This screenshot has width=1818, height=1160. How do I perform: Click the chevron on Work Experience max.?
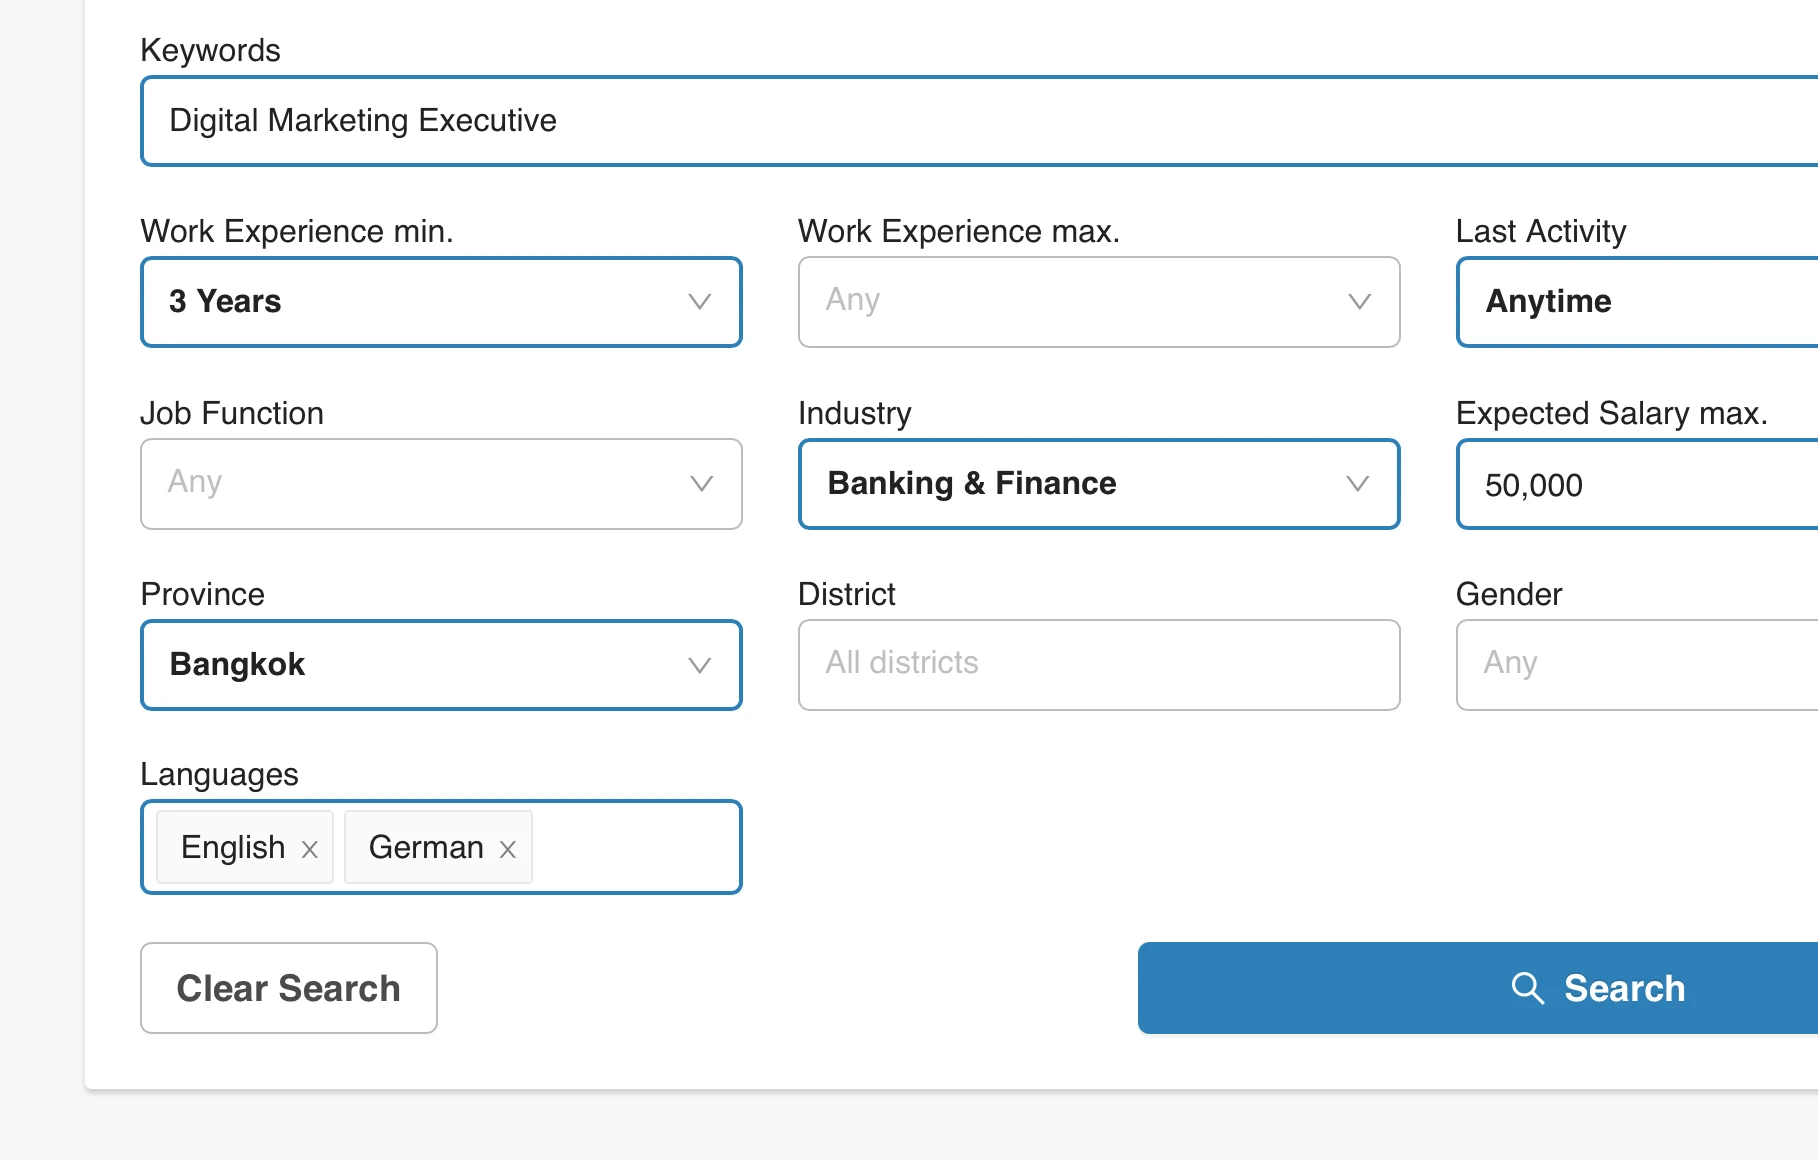point(1357,301)
